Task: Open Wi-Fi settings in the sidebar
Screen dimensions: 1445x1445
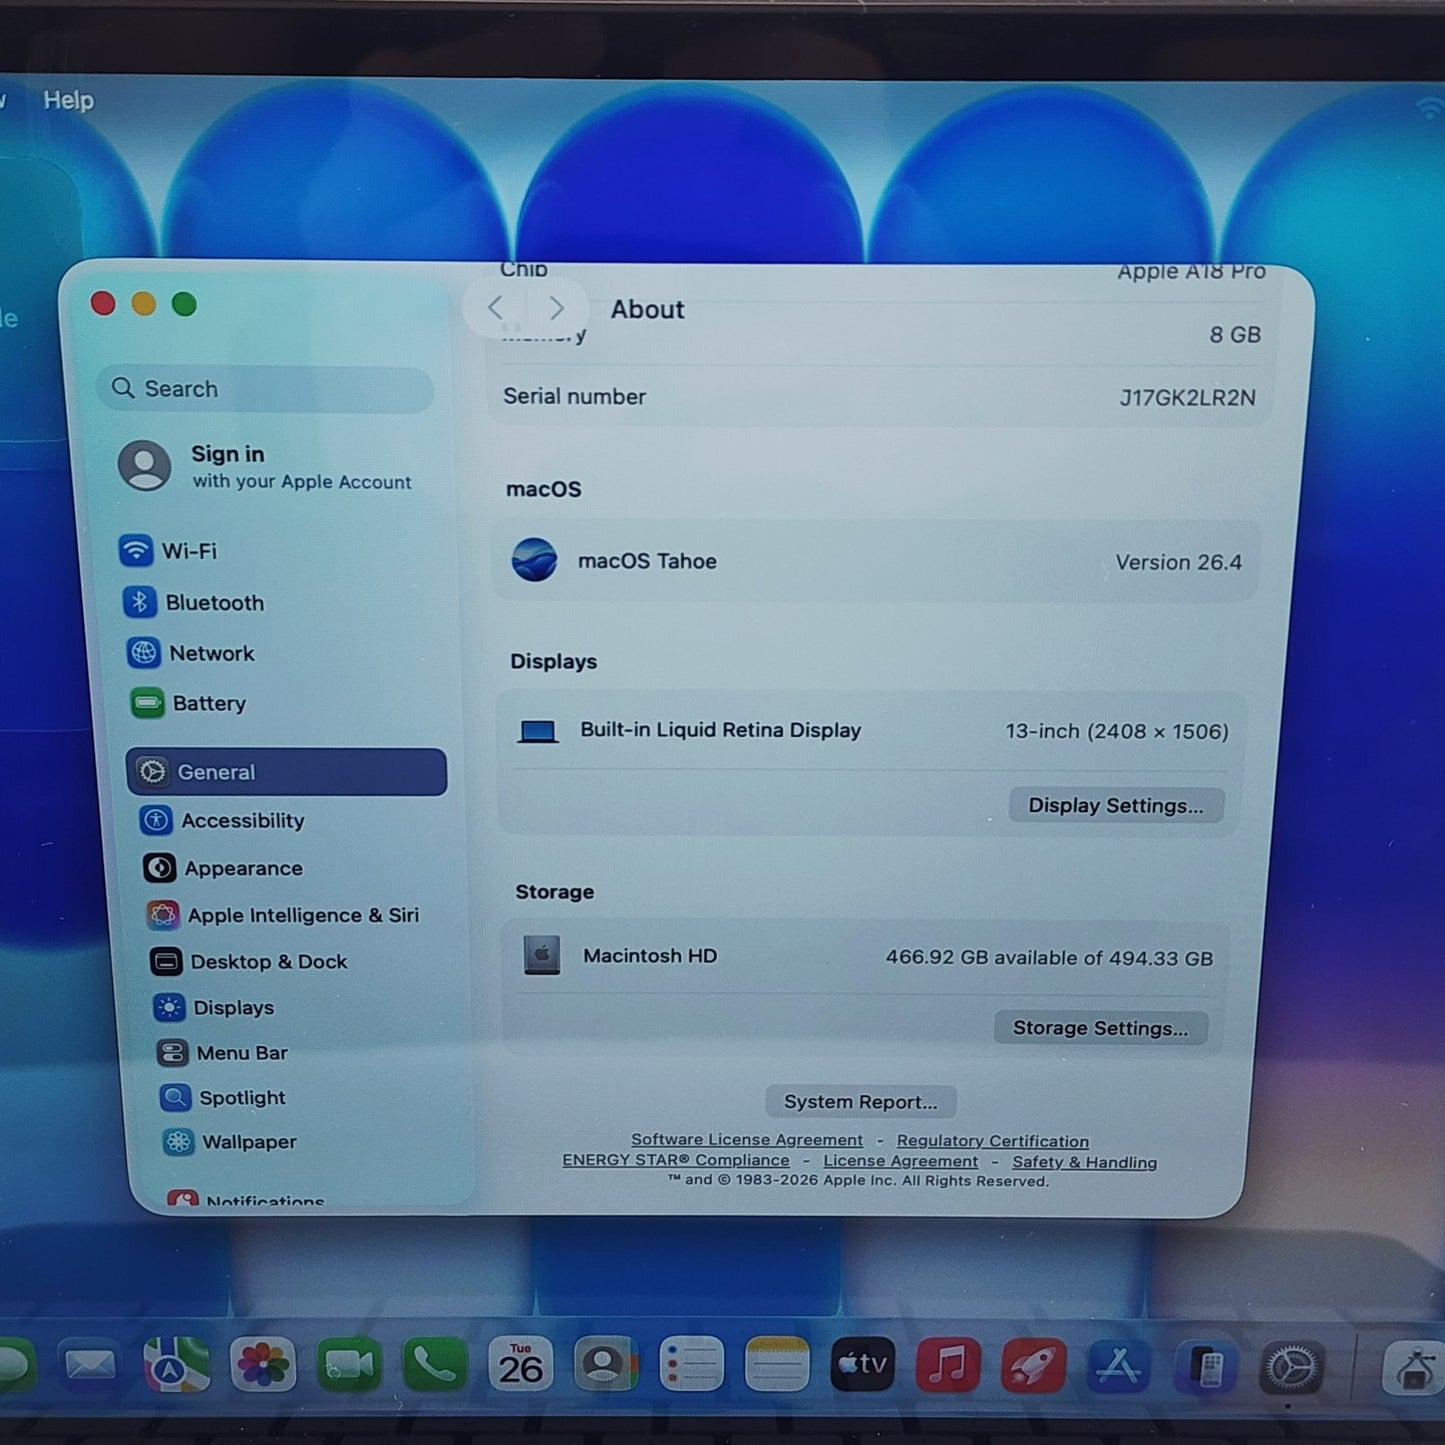Action: click(168, 551)
